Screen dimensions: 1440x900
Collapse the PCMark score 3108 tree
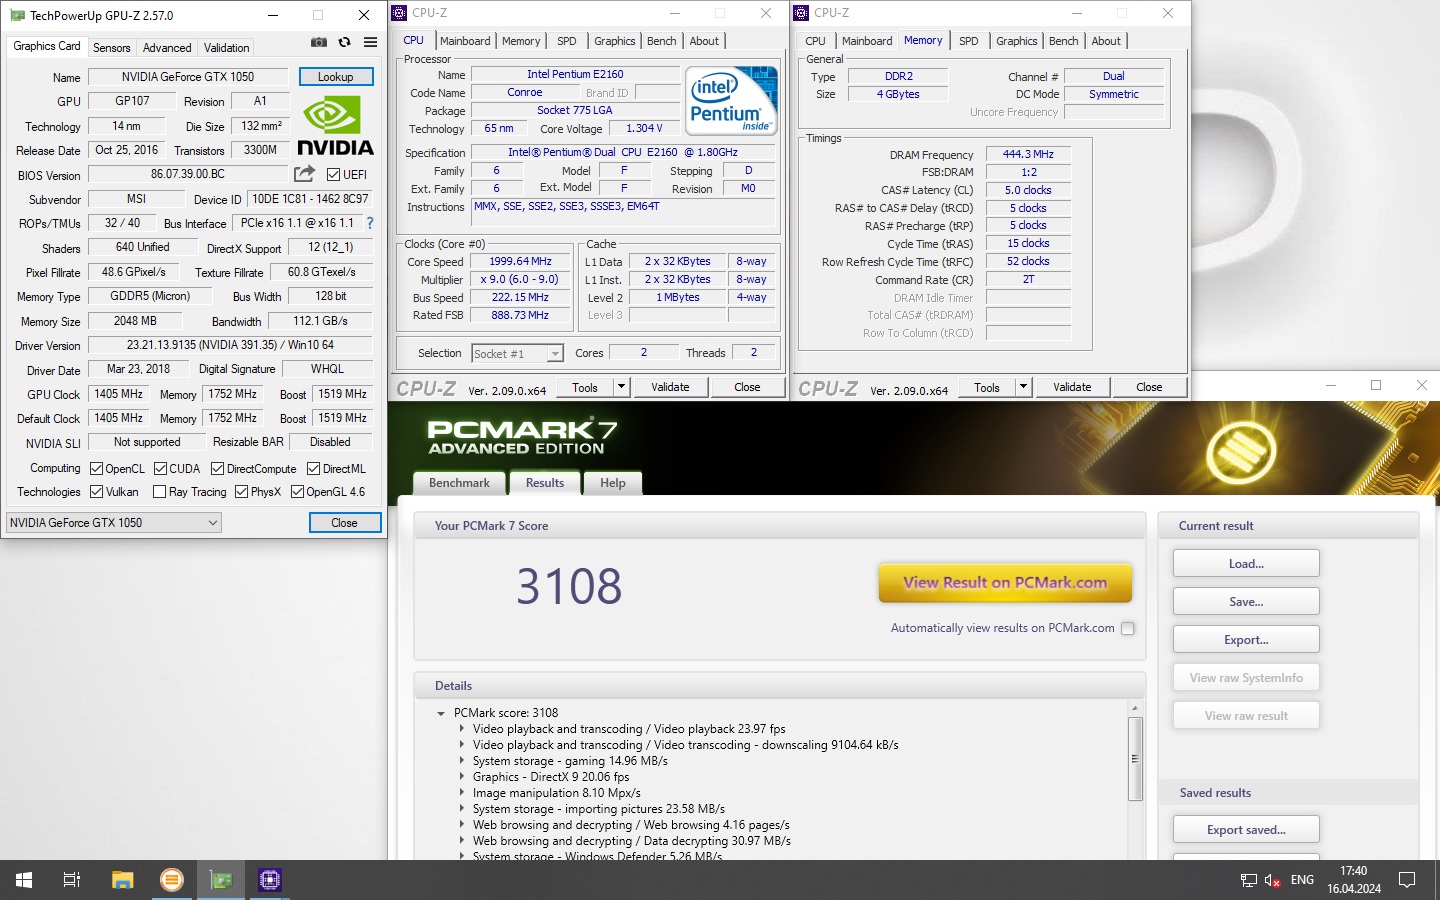(x=440, y=713)
